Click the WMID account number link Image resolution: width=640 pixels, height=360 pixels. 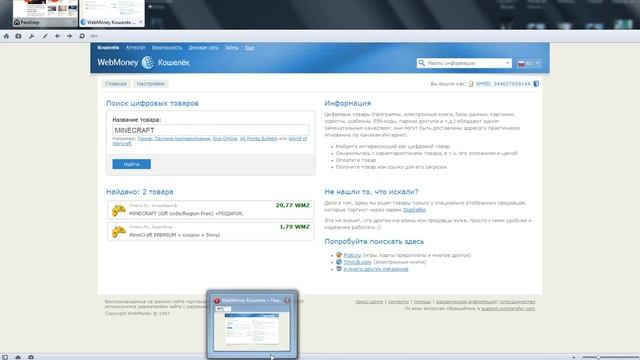click(x=503, y=84)
